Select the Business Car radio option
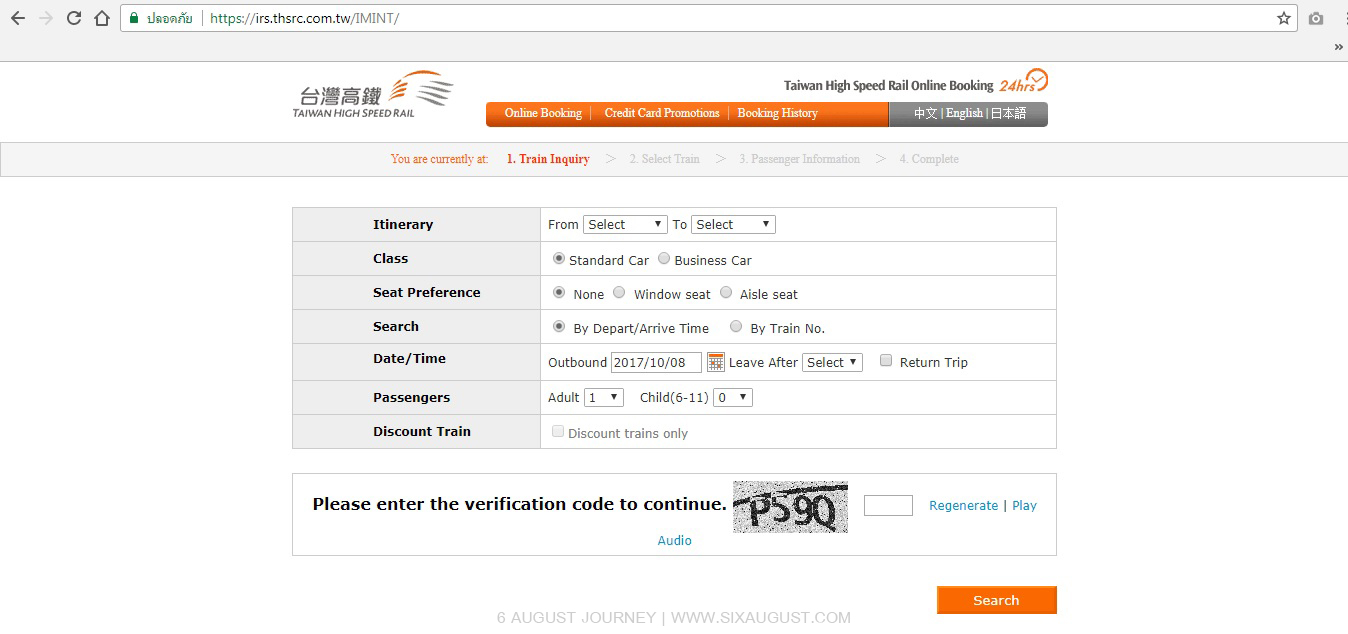1348x634 pixels. click(664, 259)
